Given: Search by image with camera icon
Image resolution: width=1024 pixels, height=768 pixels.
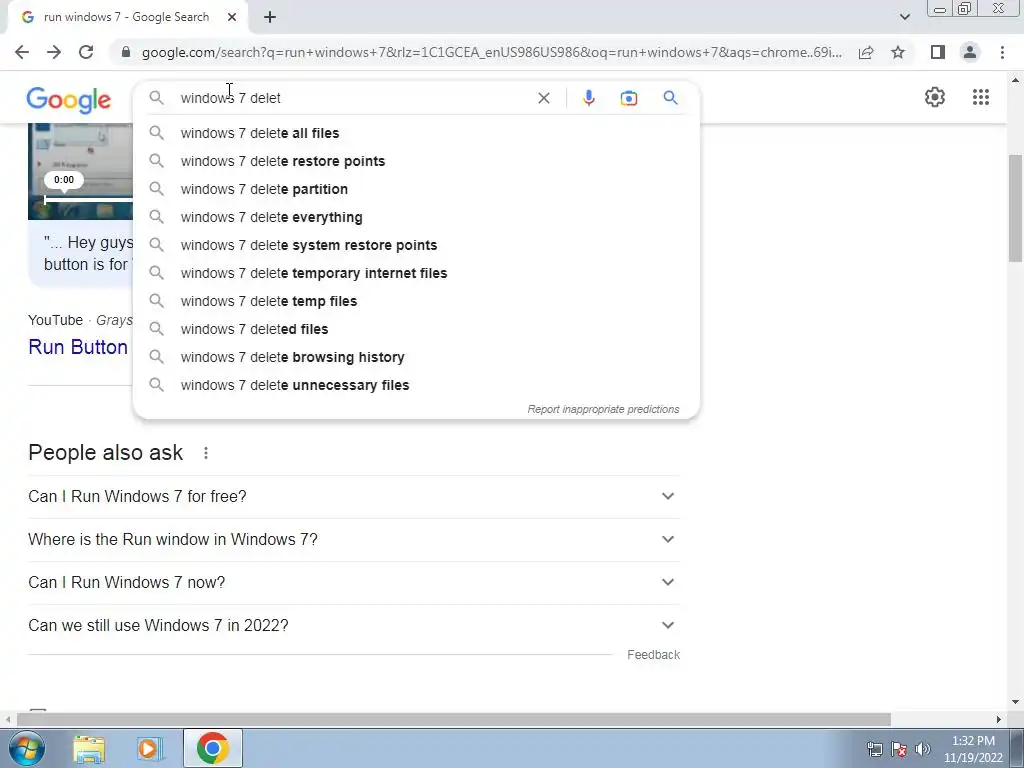Looking at the screenshot, I should [628, 98].
